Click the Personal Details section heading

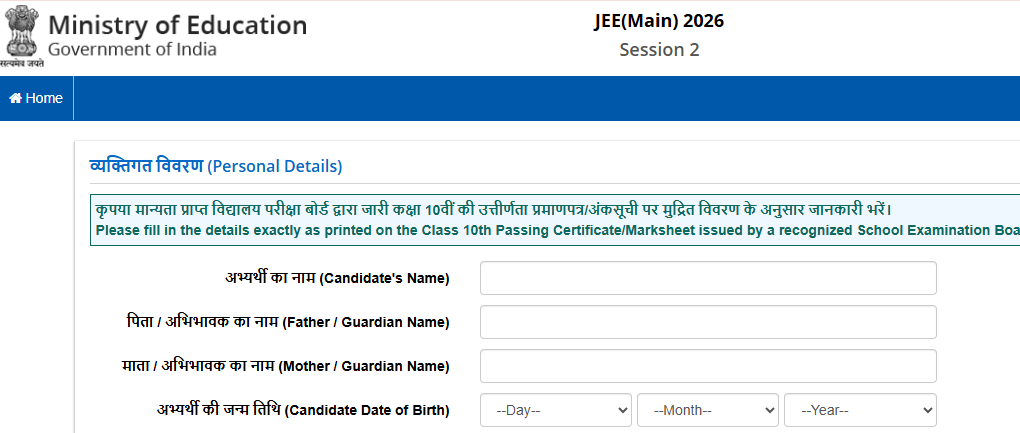(x=216, y=165)
